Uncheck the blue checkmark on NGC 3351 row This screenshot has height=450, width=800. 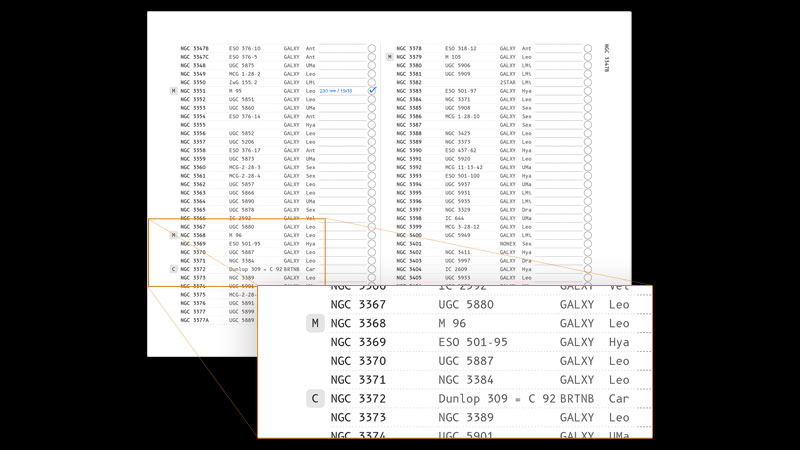tap(372, 91)
